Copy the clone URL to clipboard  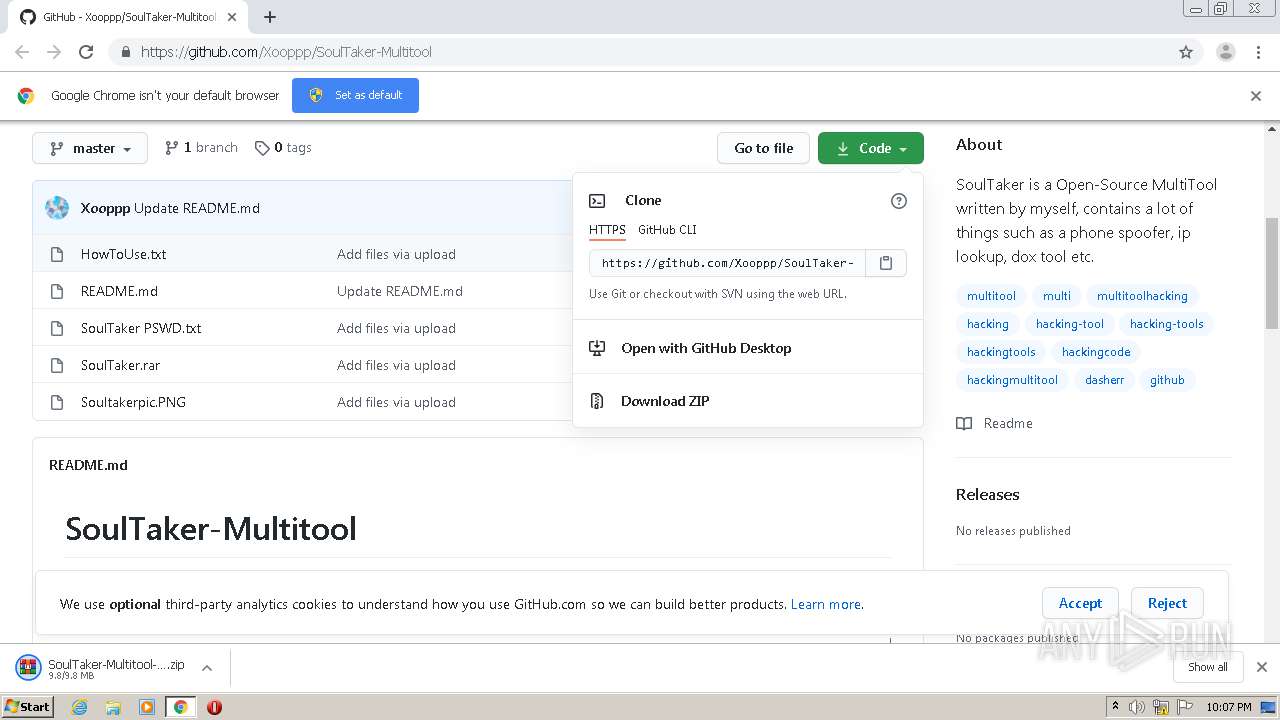pos(886,263)
